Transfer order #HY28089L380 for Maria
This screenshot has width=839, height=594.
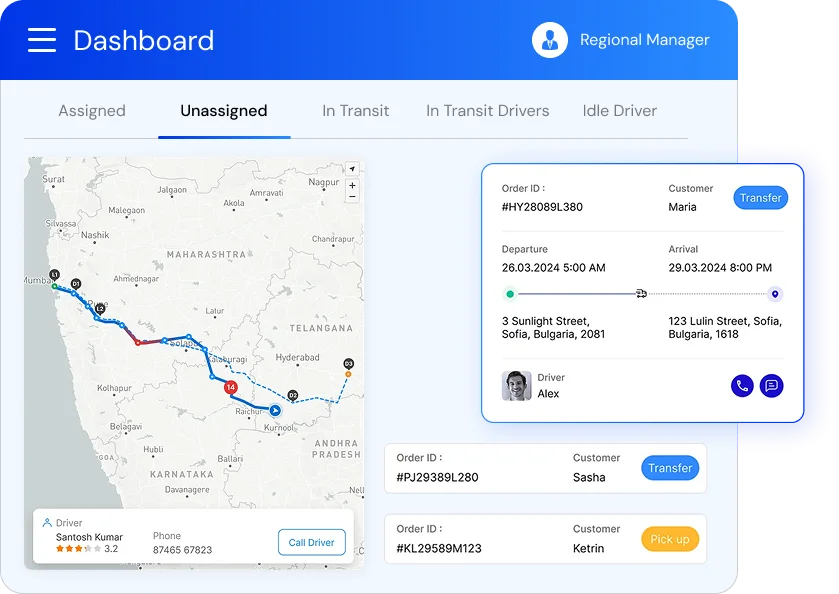click(760, 197)
